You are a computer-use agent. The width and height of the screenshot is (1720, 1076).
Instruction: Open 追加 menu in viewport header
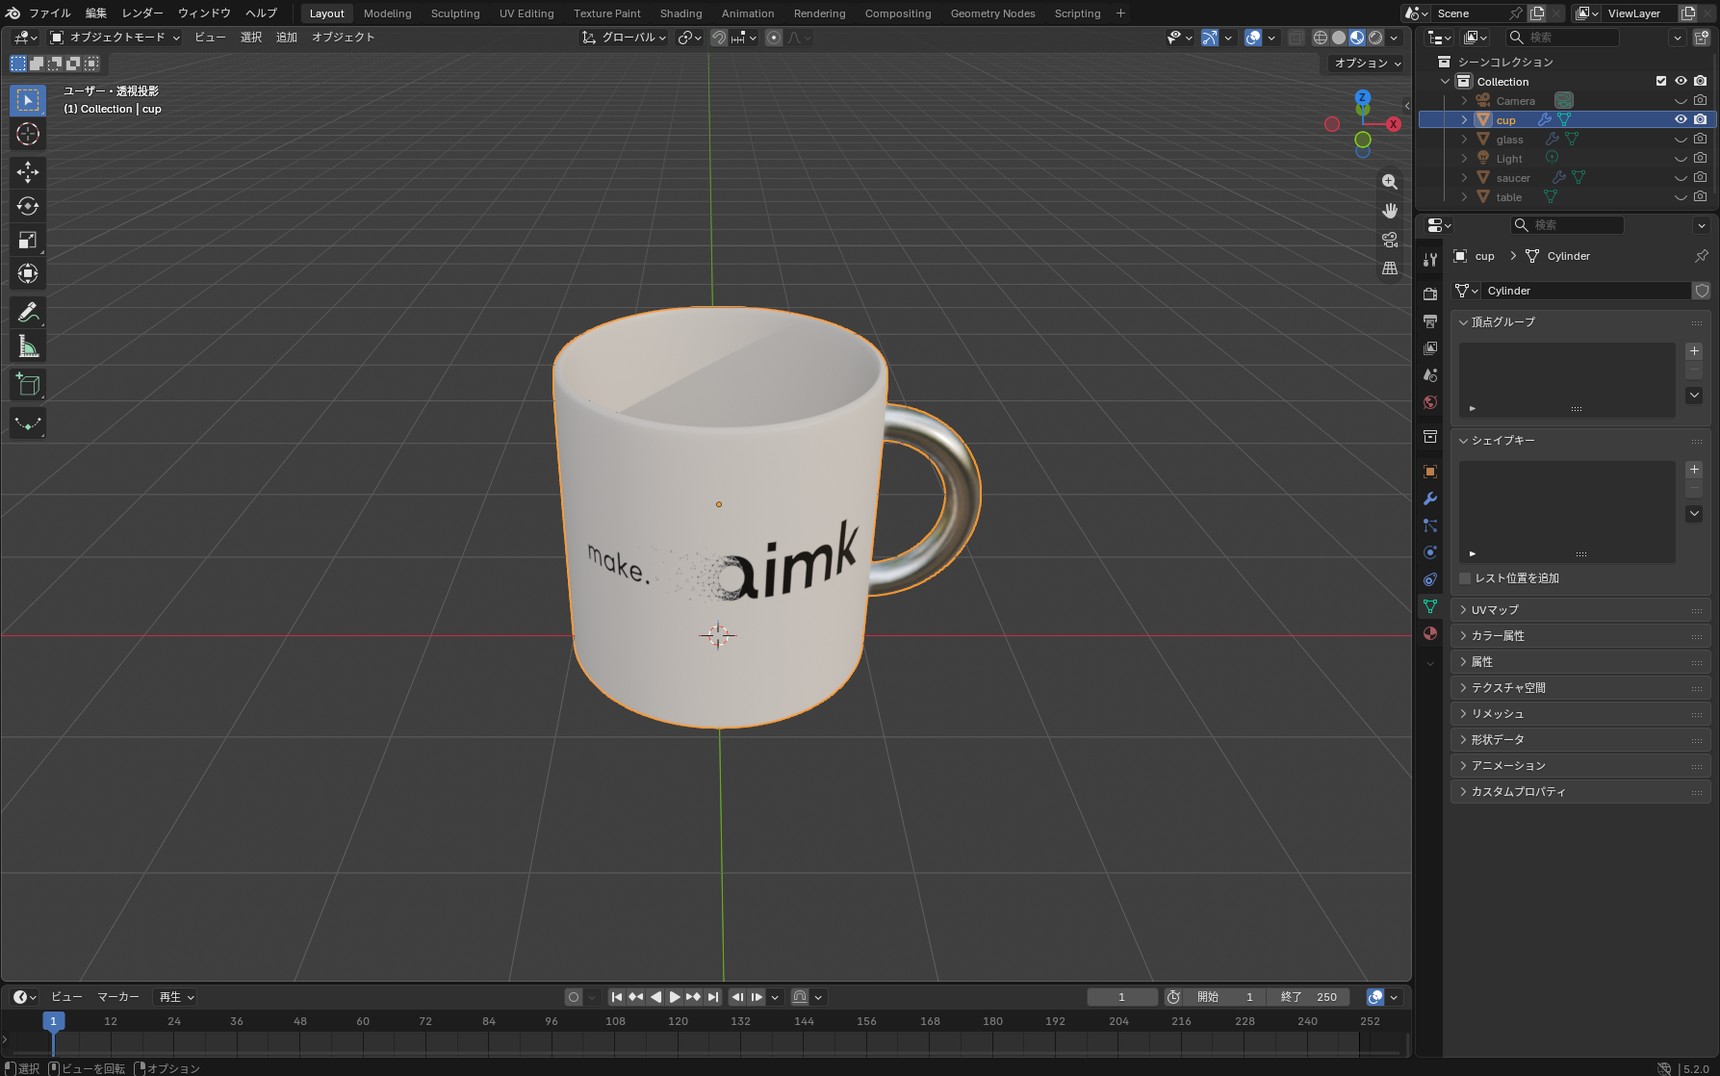click(287, 37)
